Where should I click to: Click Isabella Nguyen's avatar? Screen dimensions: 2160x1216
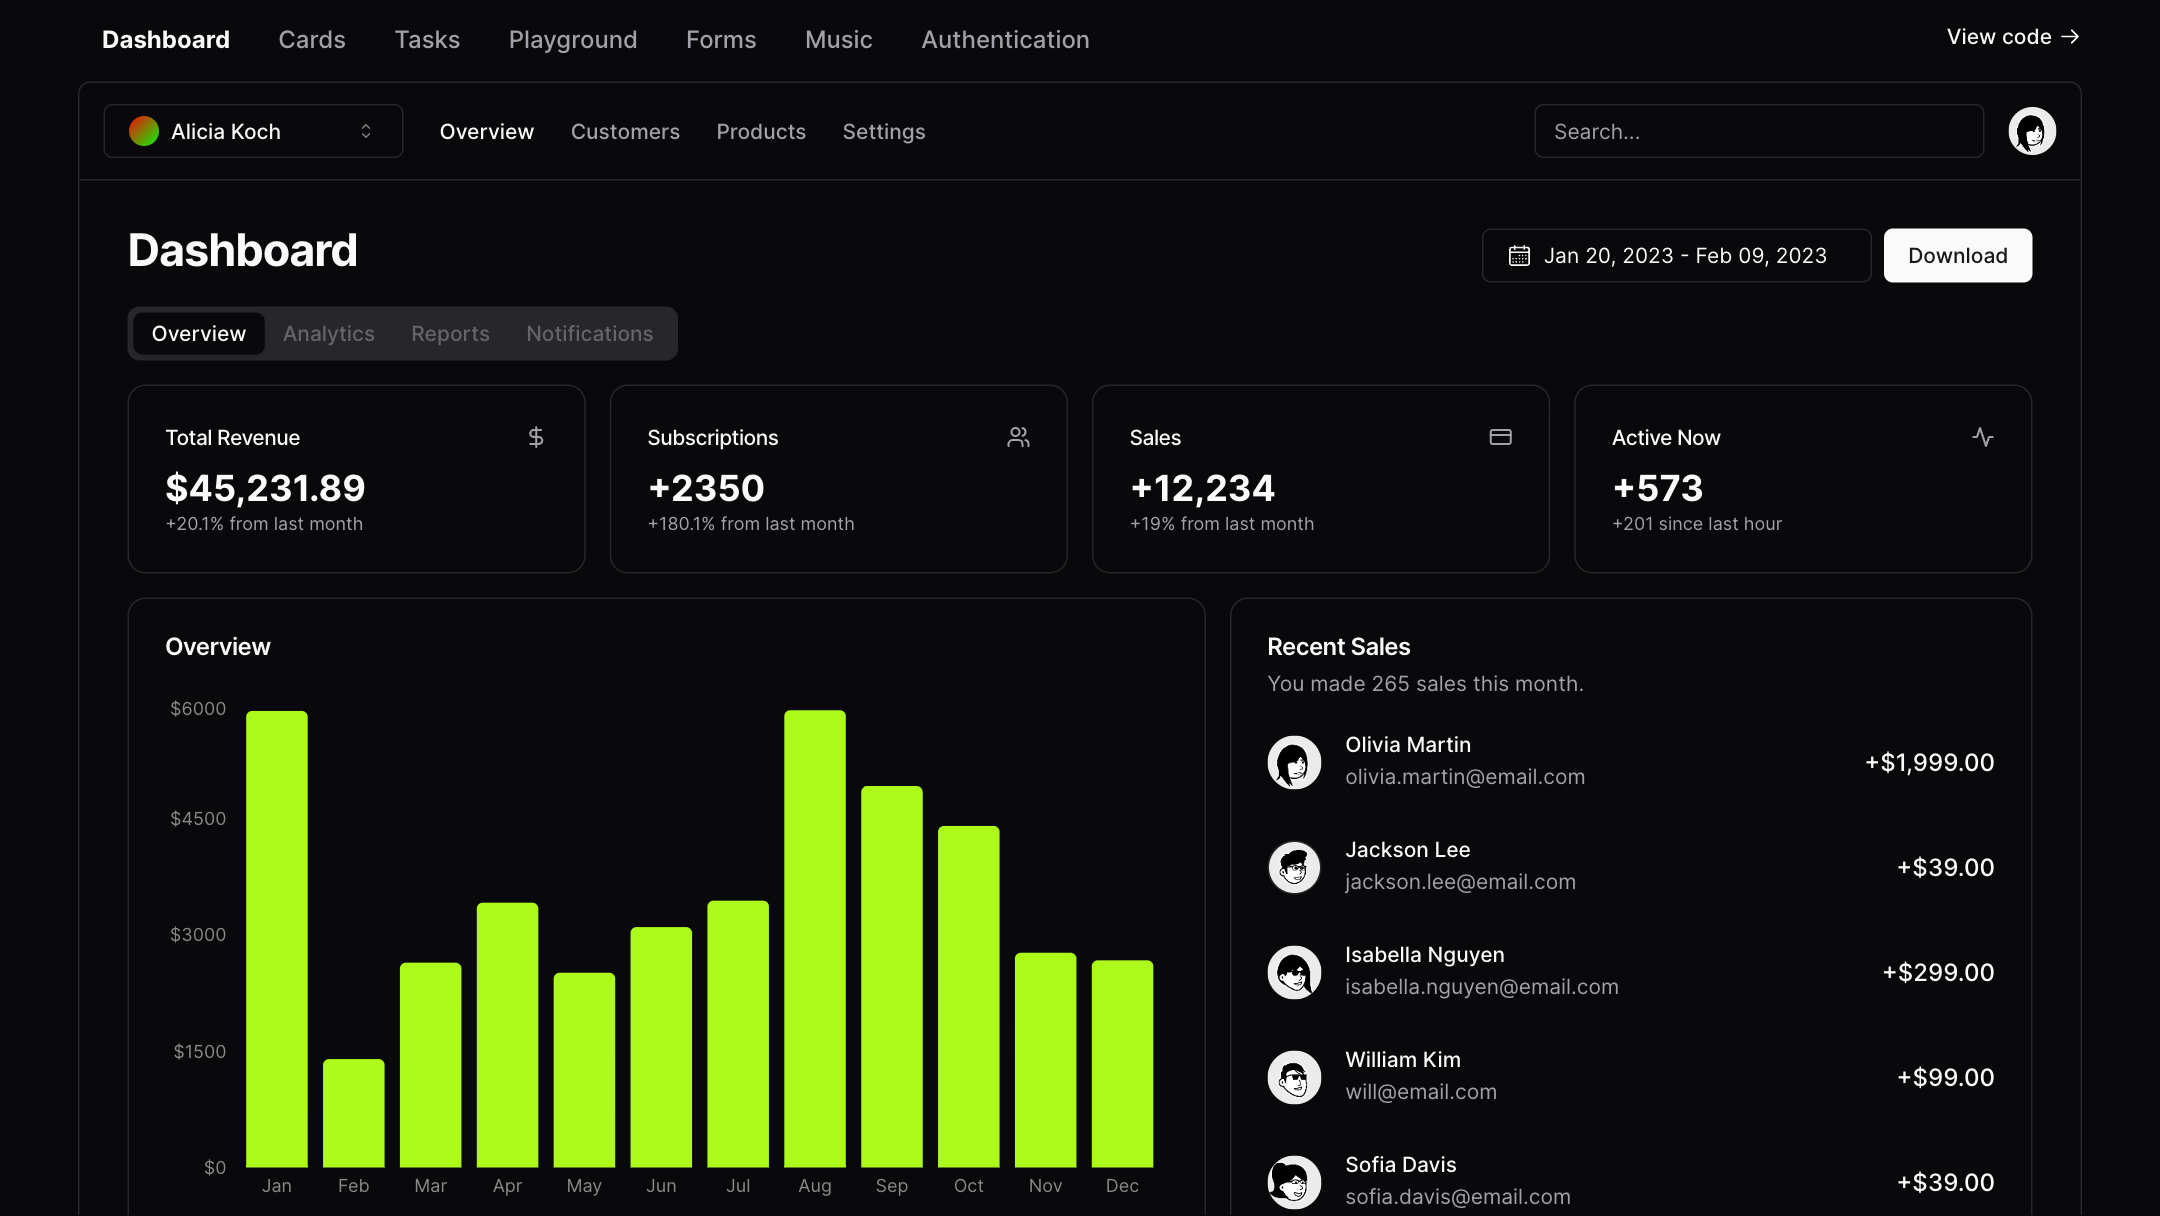coord(1294,972)
